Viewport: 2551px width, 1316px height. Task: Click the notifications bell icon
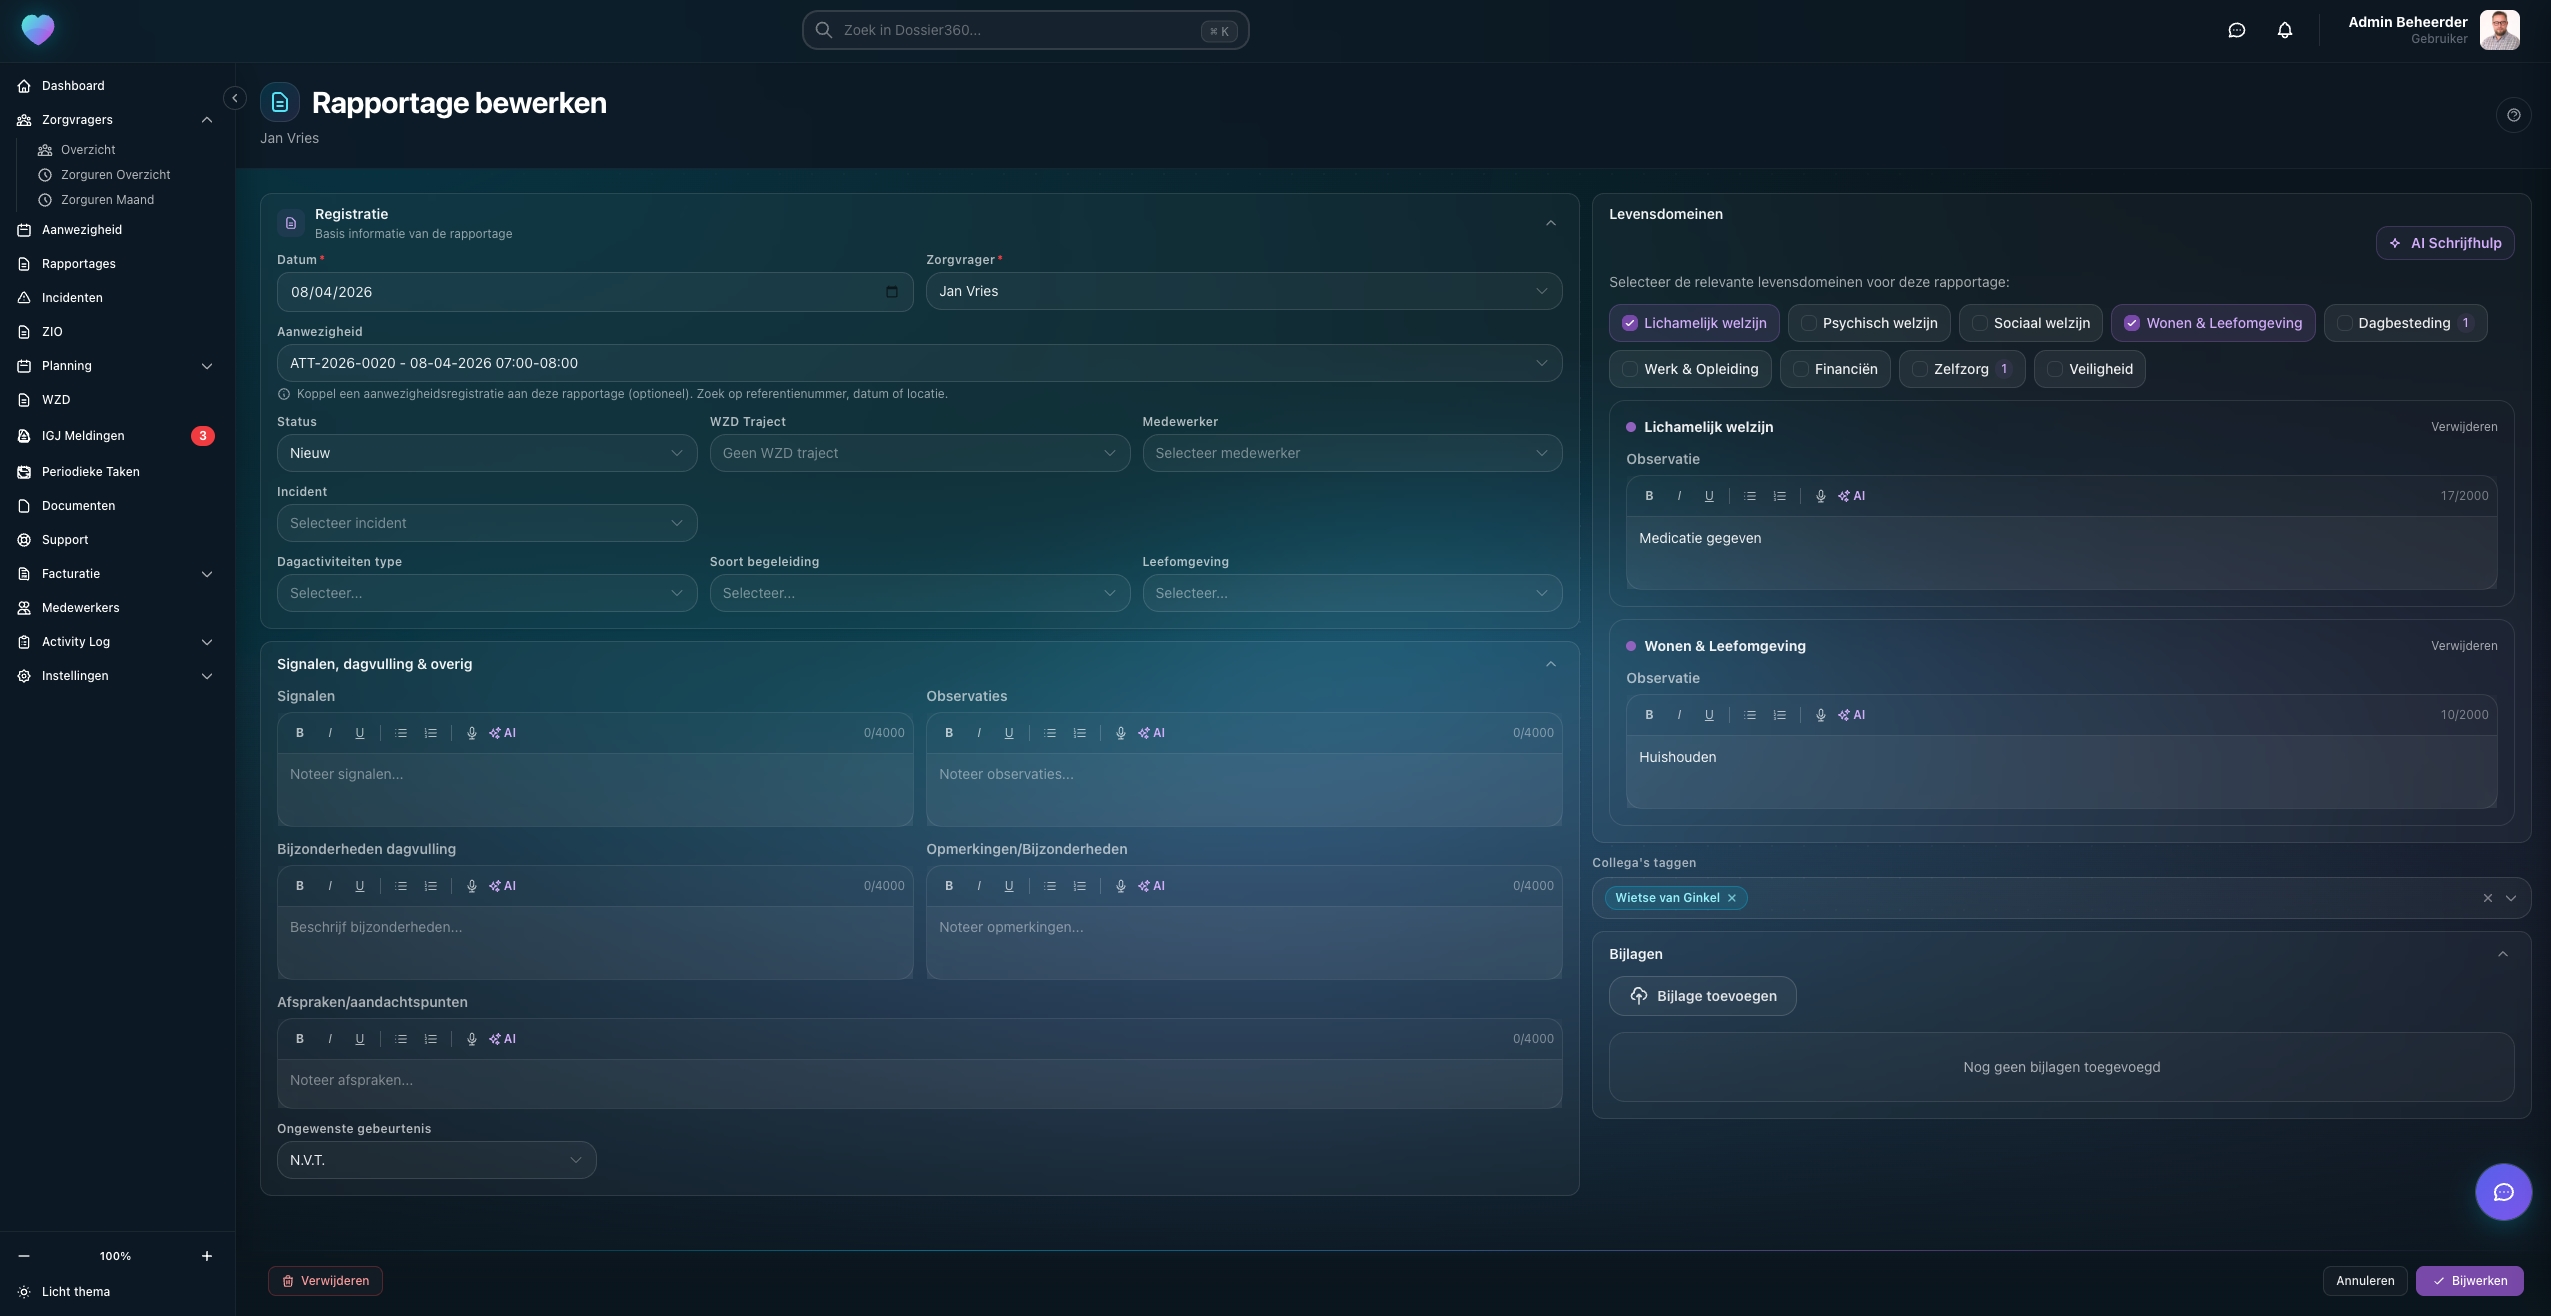2284,30
